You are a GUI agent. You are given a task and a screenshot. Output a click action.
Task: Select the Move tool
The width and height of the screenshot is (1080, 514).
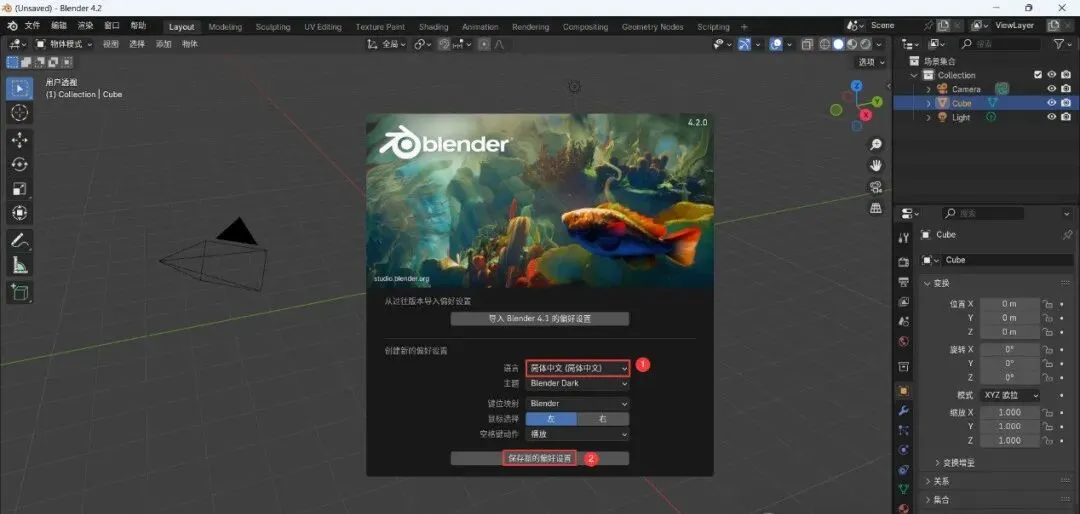coord(19,140)
